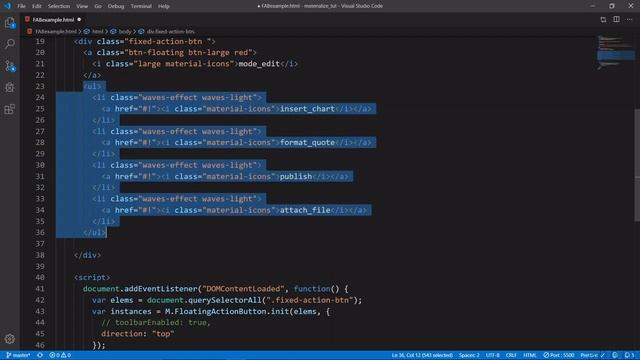Open the Selection menu
The image size is (640, 360).
[x=59, y=6]
